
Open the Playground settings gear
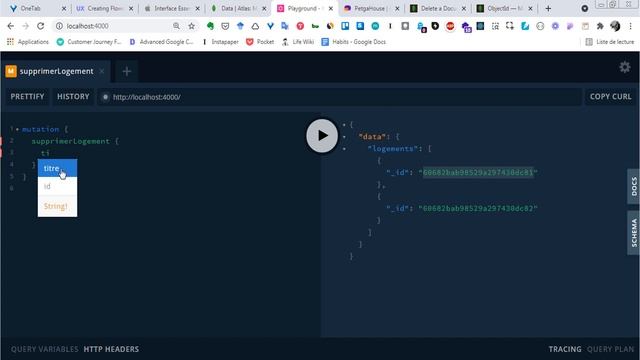pyautogui.click(x=624, y=67)
